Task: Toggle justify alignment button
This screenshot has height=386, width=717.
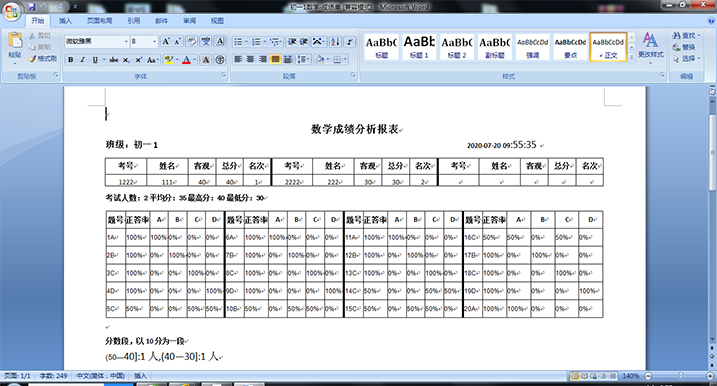Action: (275, 59)
